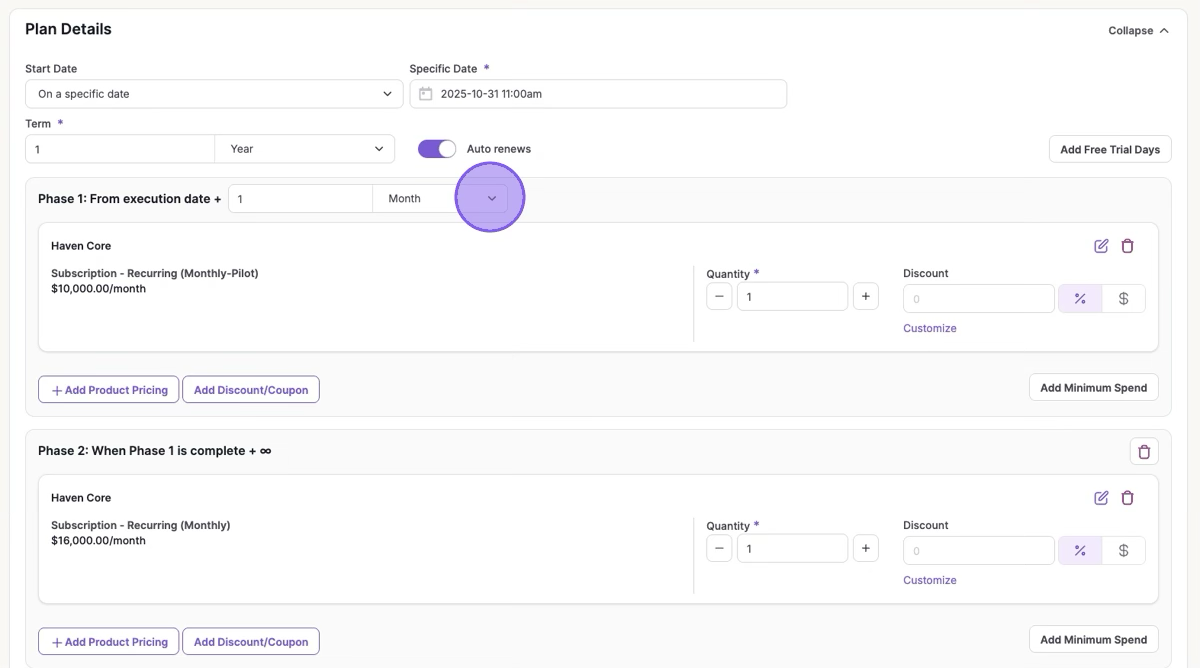Select dollar discount type in Phase 1
The height and width of the screenshot is (668, 1200).
tap(1123, 299)
